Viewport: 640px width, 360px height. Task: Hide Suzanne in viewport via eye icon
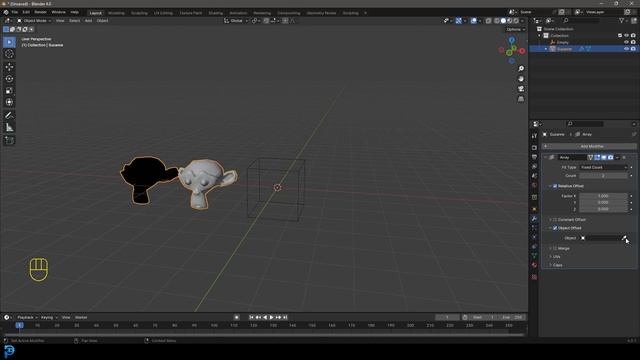tap(626, 49)
